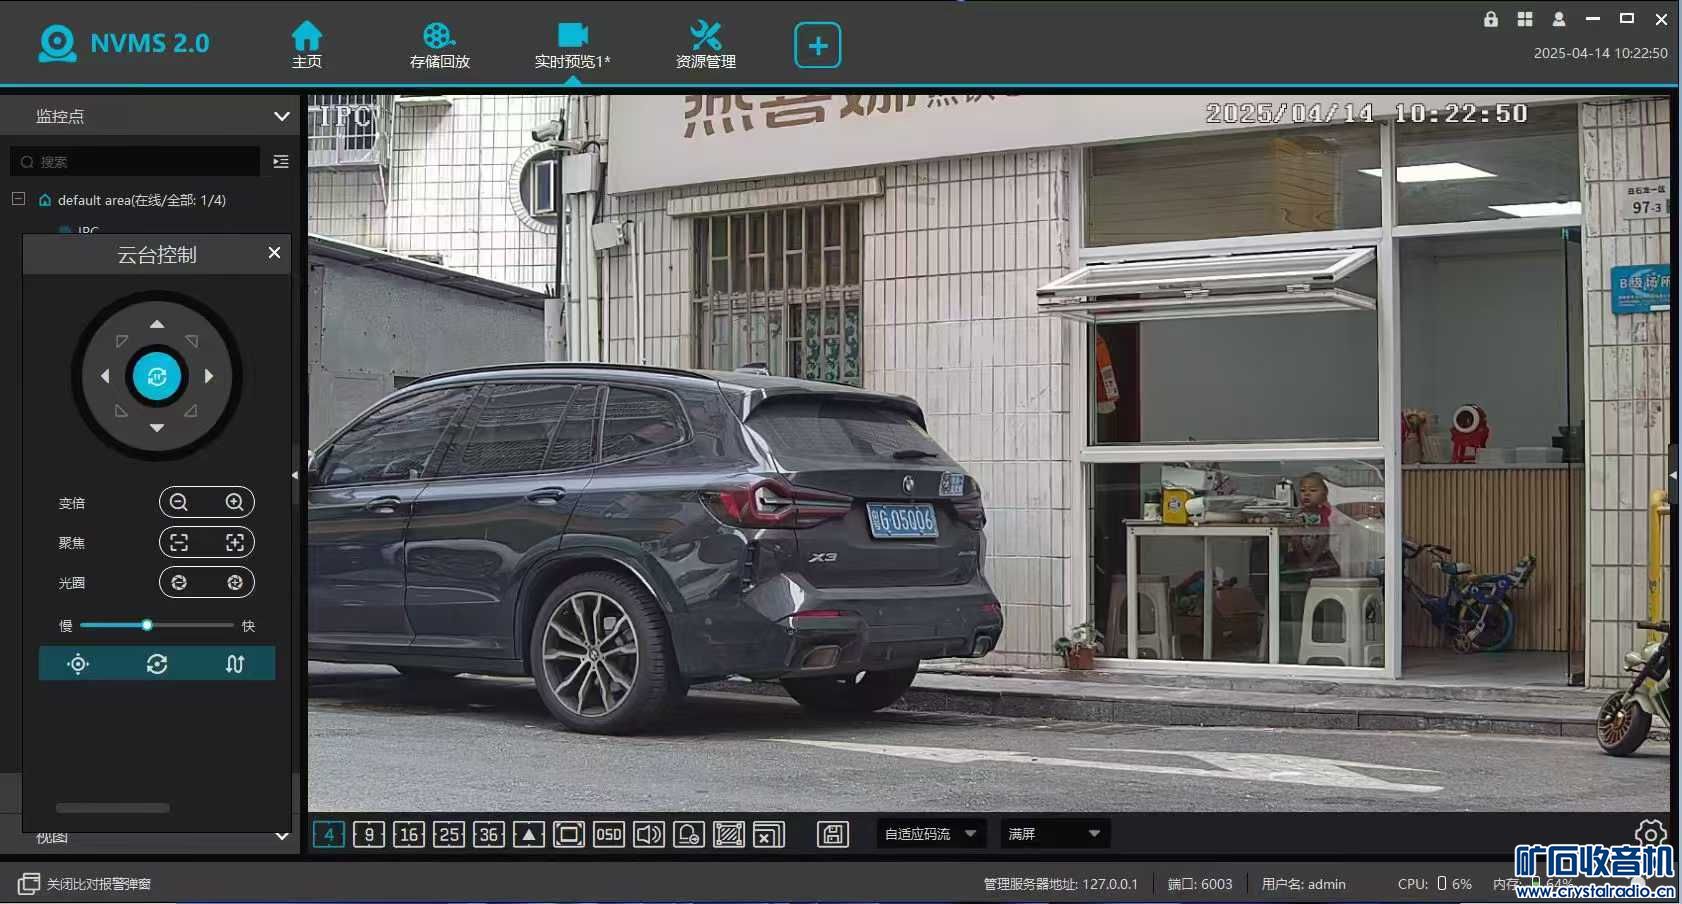Click the NVMS 2.0 logo
The height and width of the screenshot is (904, 1682).
(124, 43)
